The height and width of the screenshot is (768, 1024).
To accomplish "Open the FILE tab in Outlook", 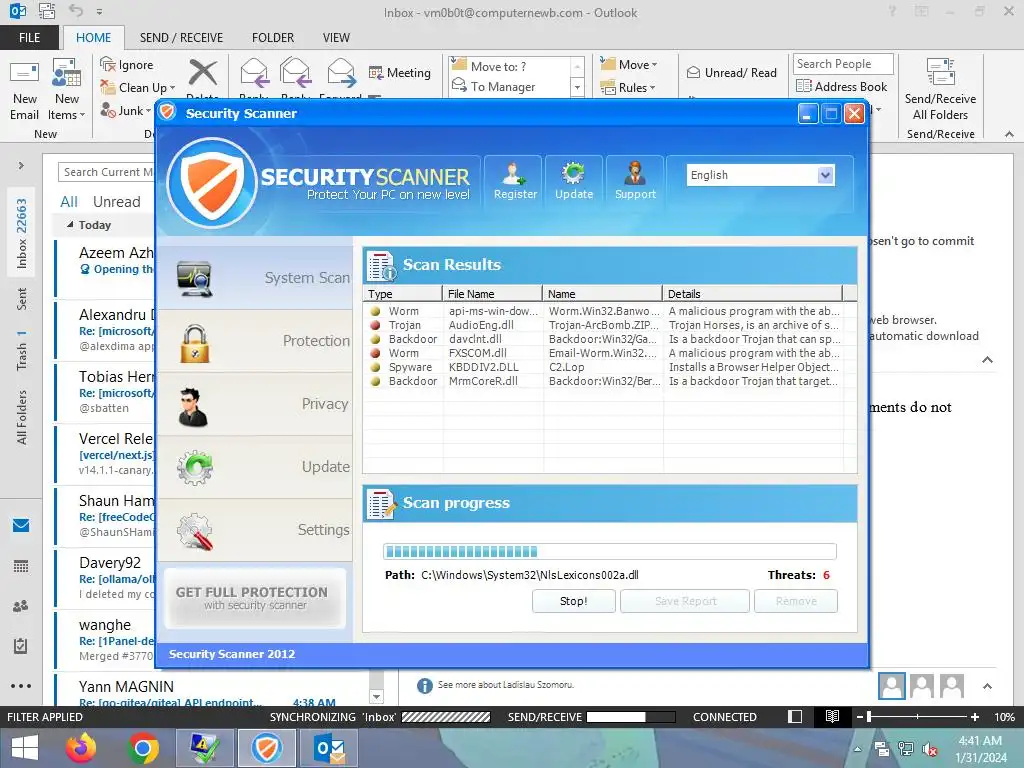I will coord(29,37).
